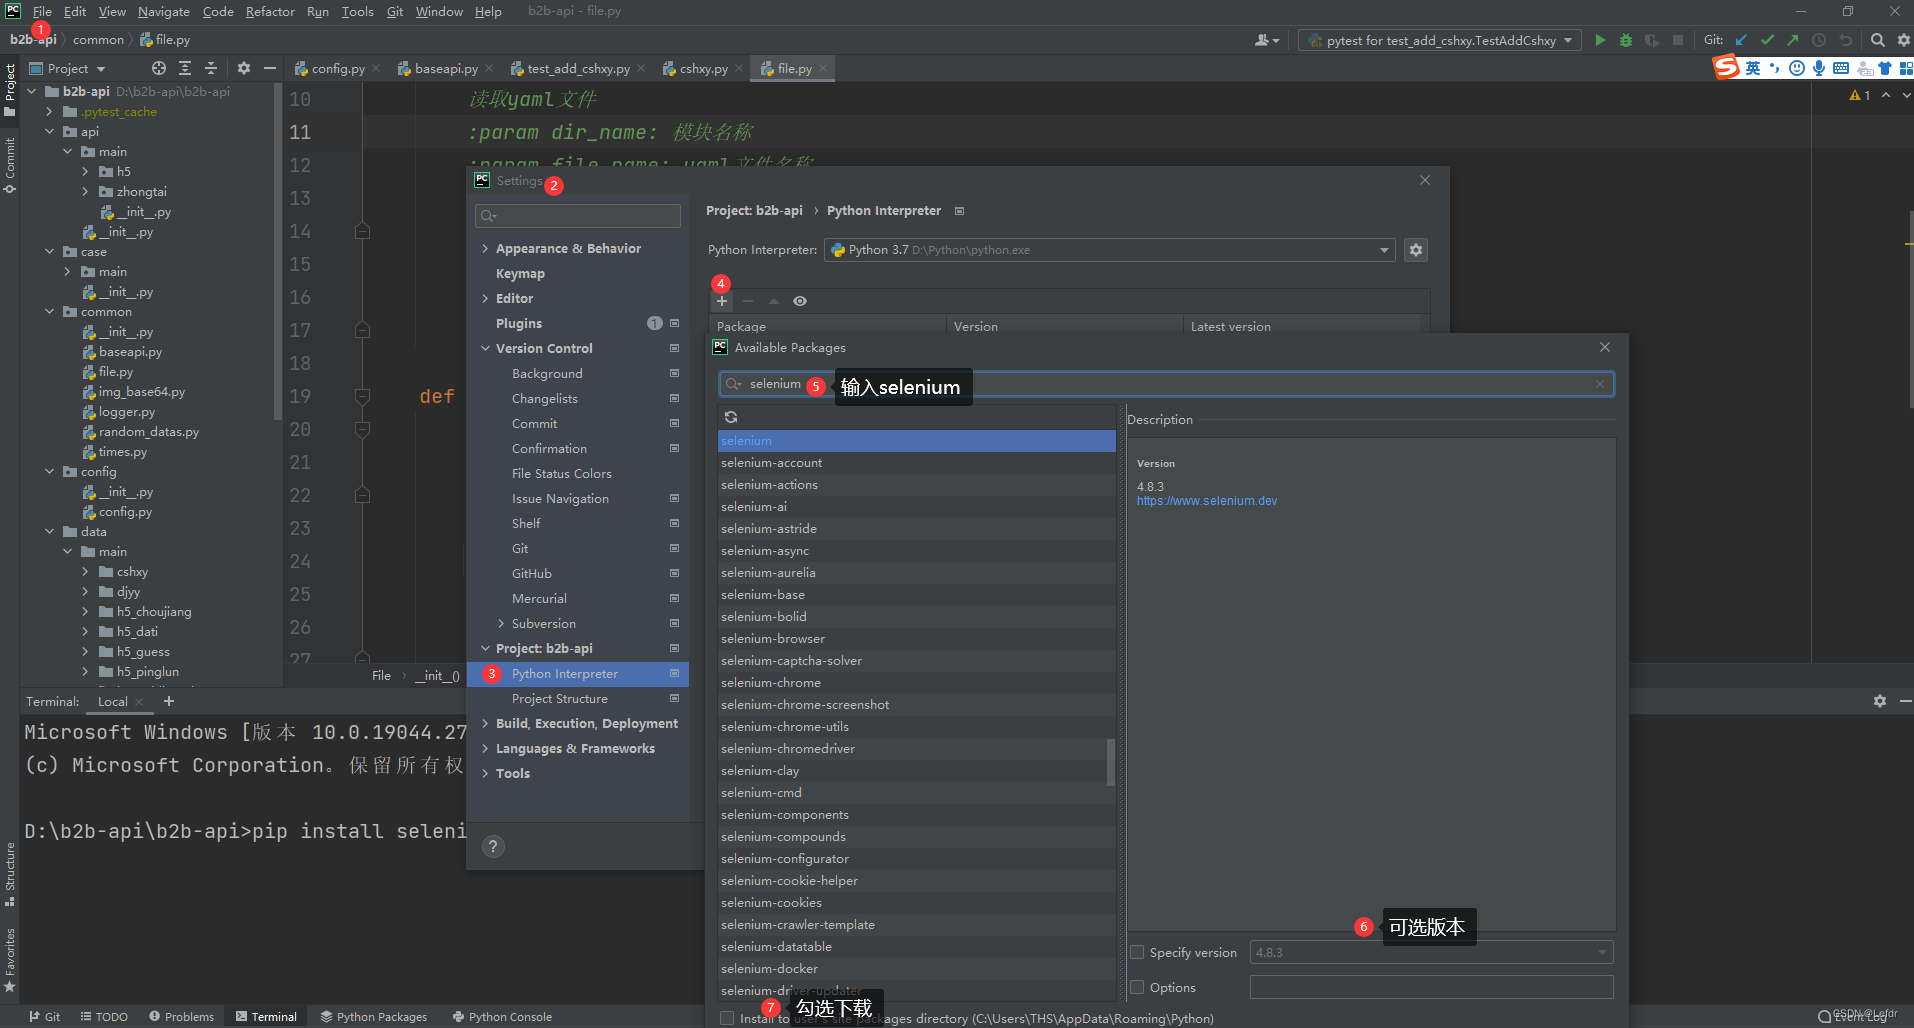Switch to test_add_cshxy.py editor tab
The image size is (1914, 1028).
coord(578,68)
